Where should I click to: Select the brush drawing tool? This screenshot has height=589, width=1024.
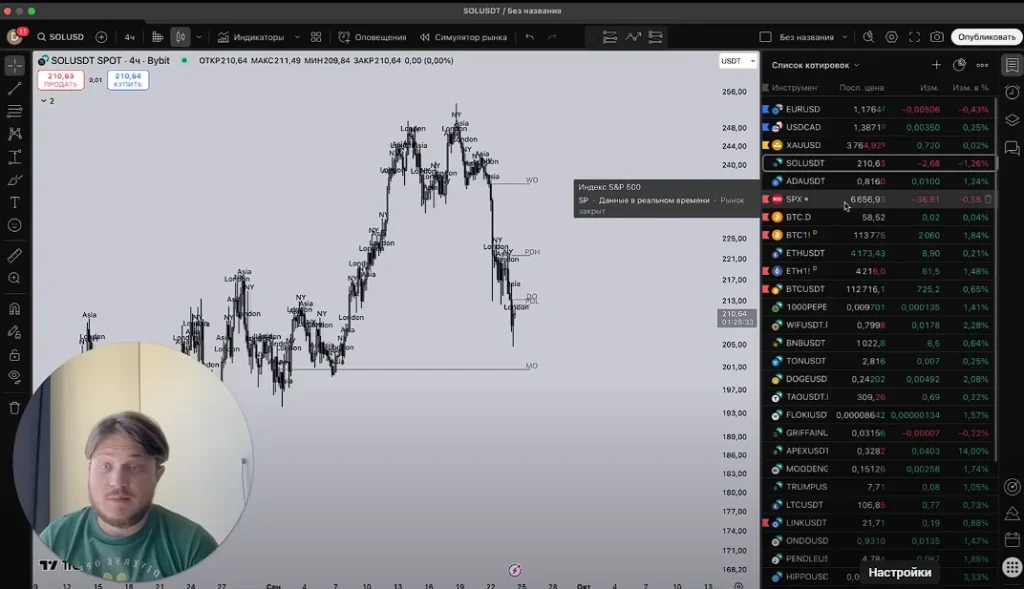click(x=14, y=180)
